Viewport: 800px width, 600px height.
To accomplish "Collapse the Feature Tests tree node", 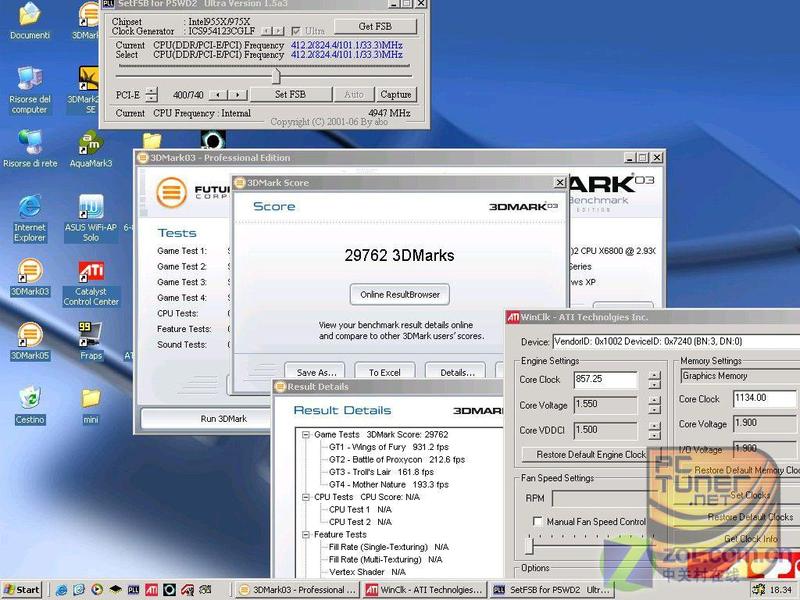I will click(x=306, y=535).
